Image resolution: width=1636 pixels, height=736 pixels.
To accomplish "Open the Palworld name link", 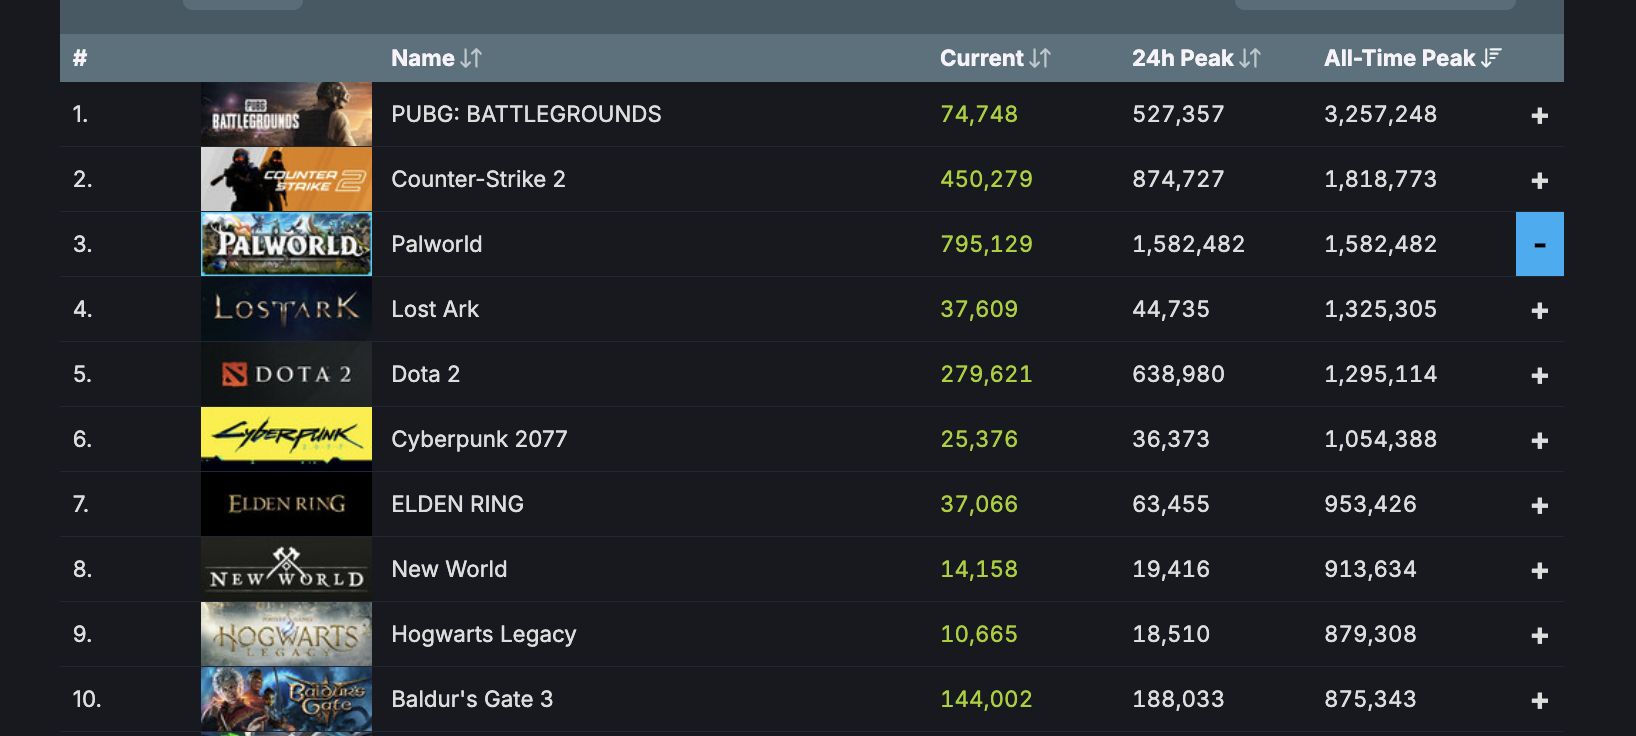I will pos(436,244).
